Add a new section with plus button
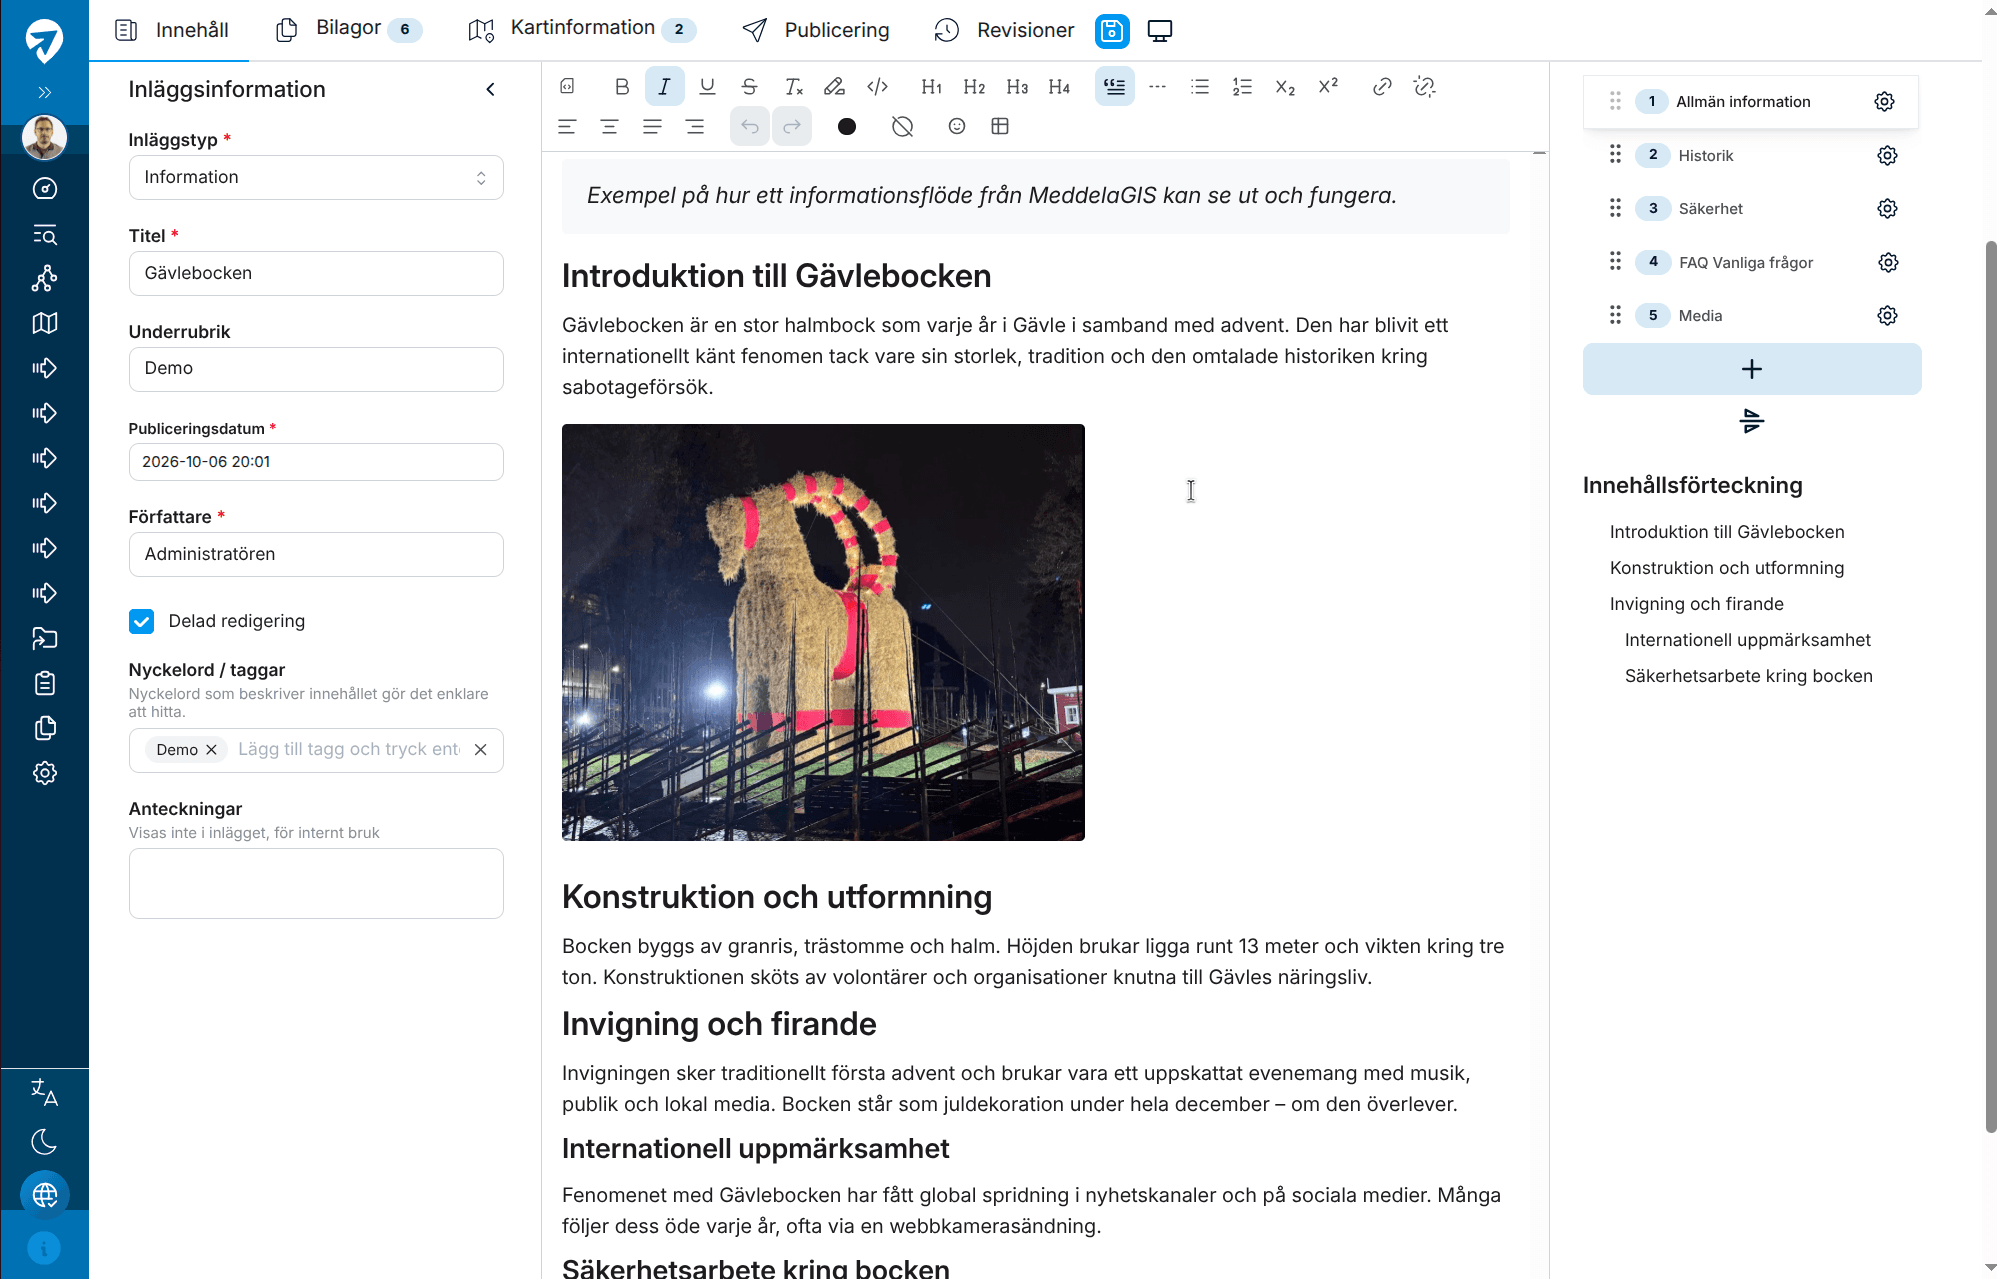This screenshot has width=1997, height=1279. [1752, 369]
